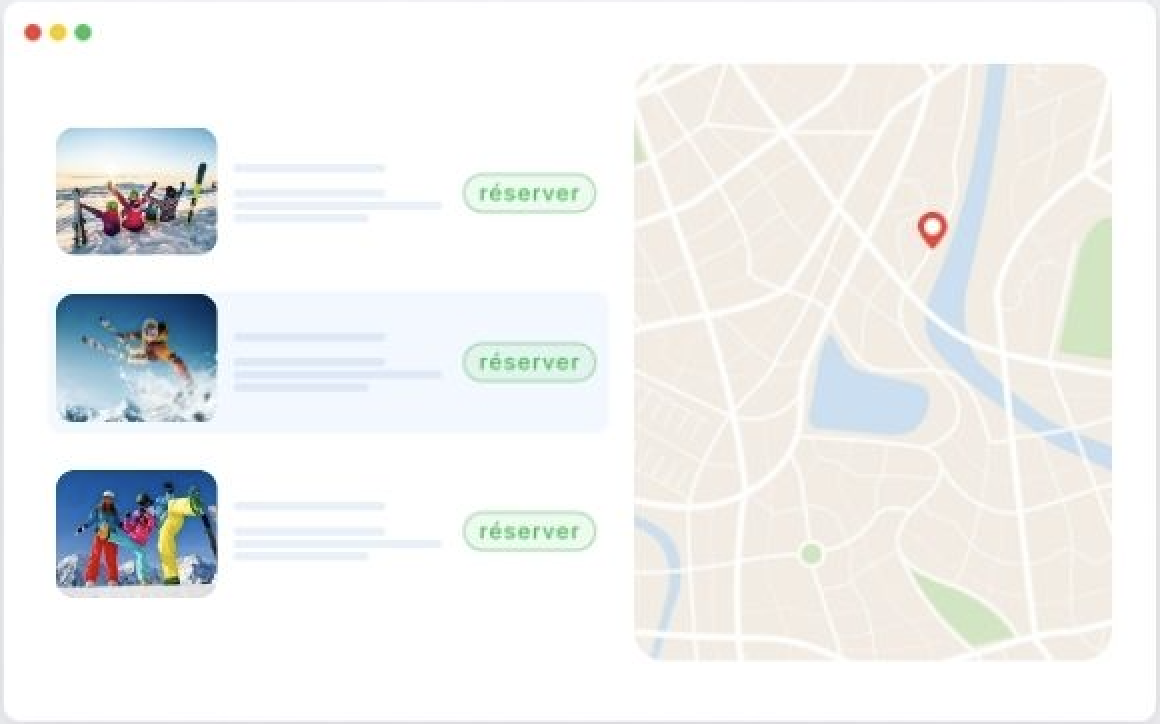Minimize the window using the yellow dot
This screenshot has width=1160, height=724.
(x=58, y=33)
